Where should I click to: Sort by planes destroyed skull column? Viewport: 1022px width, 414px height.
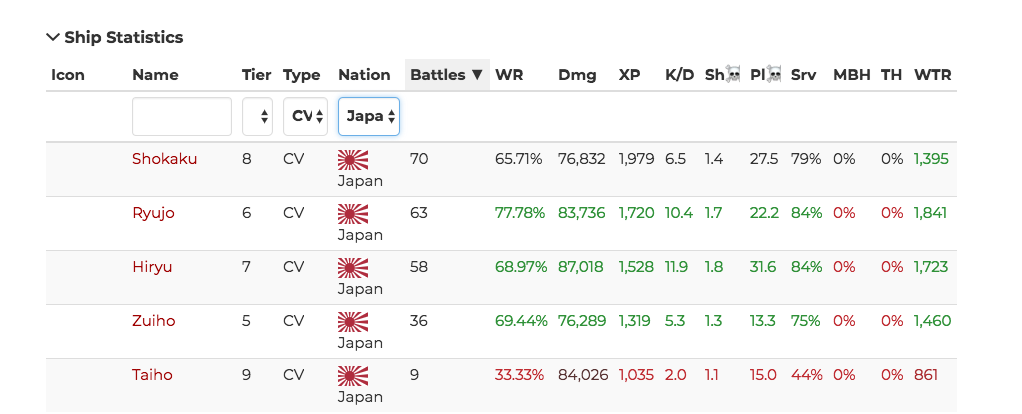tap(765, 75)
